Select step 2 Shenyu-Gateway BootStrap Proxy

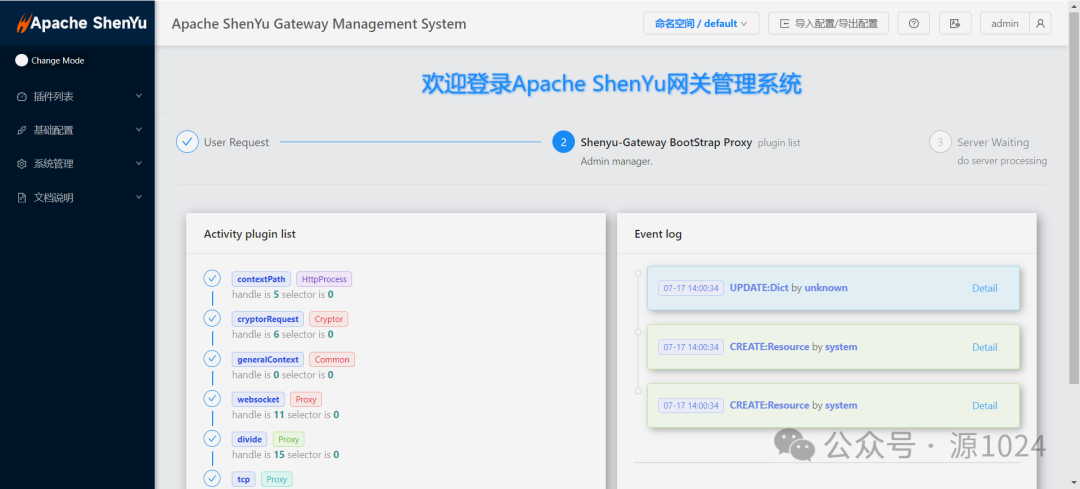(x=563, y=142)
